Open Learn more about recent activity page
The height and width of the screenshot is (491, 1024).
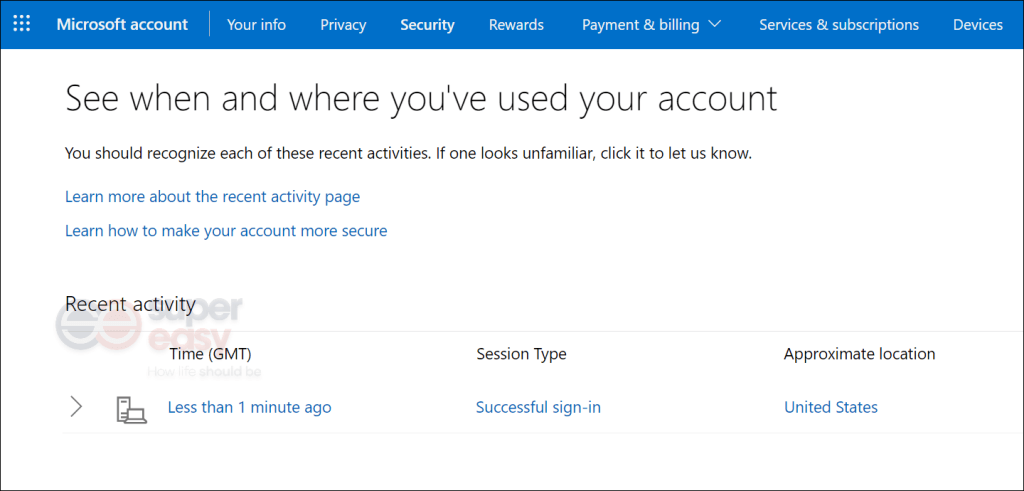[x=212, y=197]
